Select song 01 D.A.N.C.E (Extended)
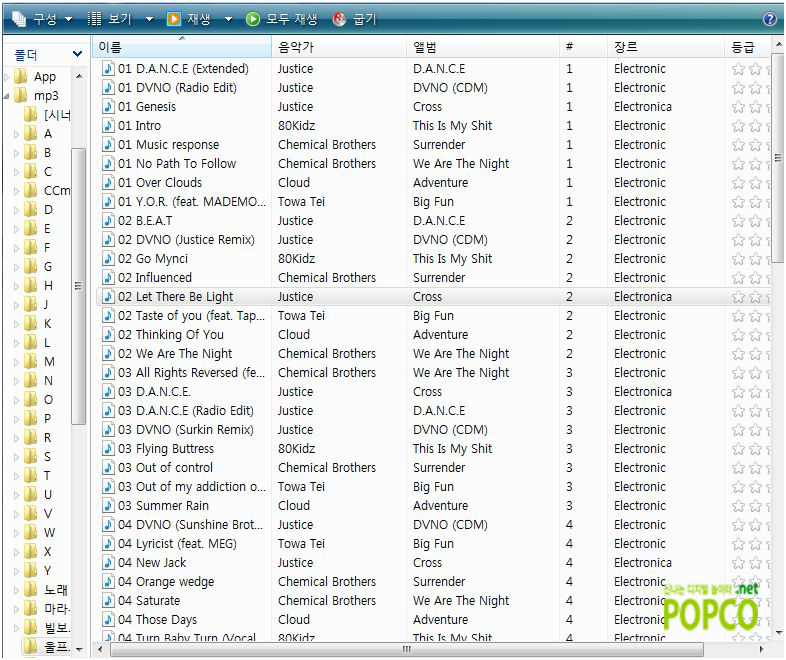 point(183,69)
